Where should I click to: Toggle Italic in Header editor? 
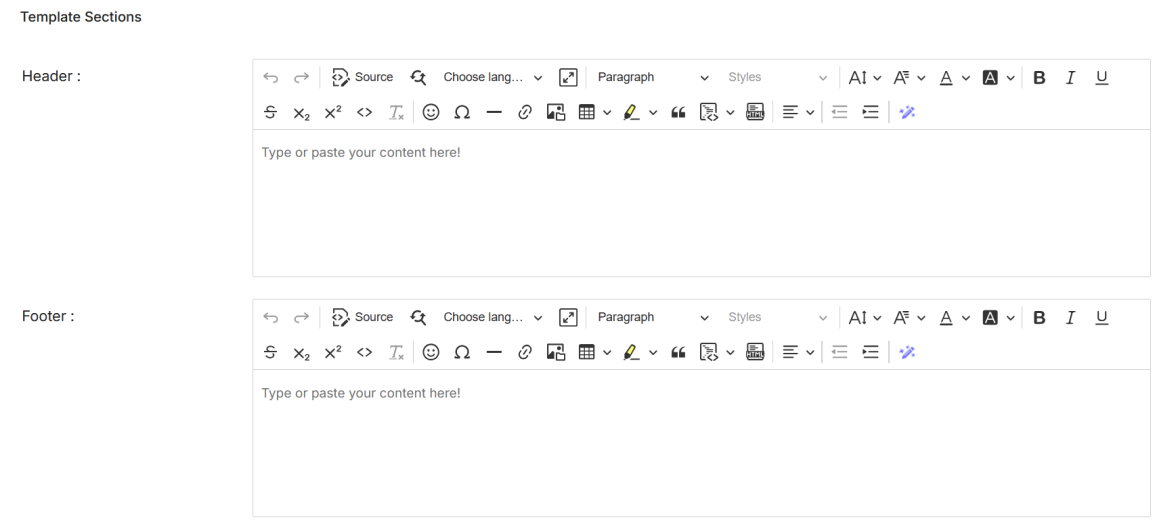click(x=1070, y=77)
